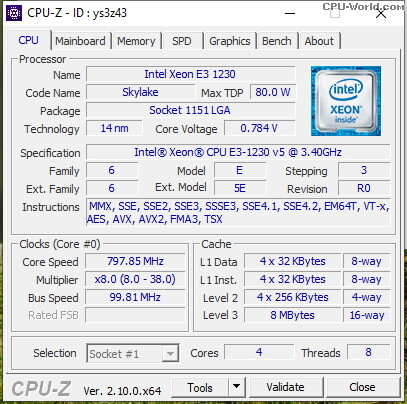Screen dimensions: 407x404
Task: Show the About tab
Action: click(319, 41)
